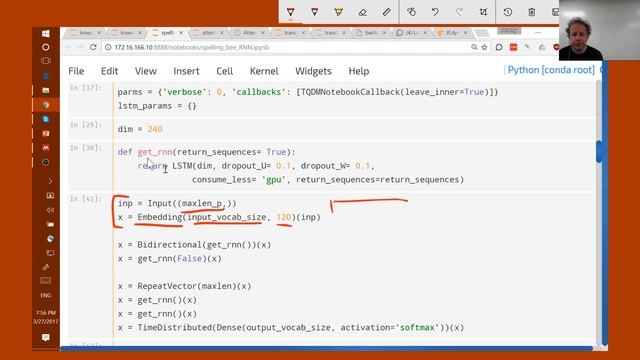Open the Cell menu
This screenshot has width=640, height=360.
[224, 71]
